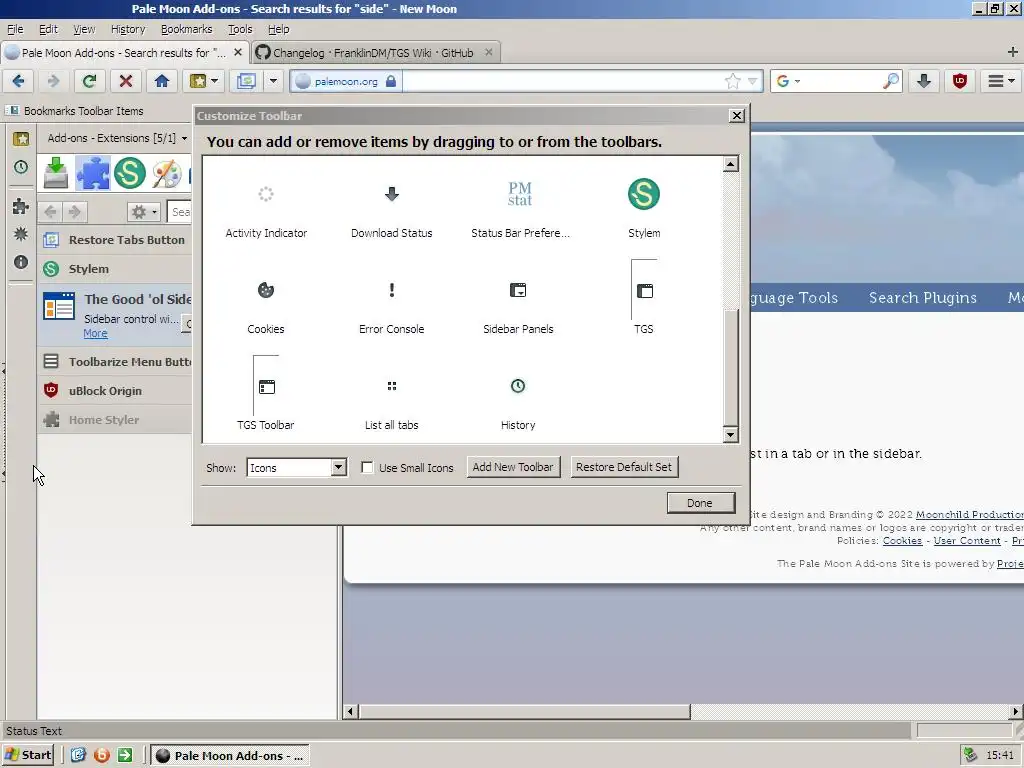
Task: Switch to the Stylem user styles category
Action: click(129, 173)
